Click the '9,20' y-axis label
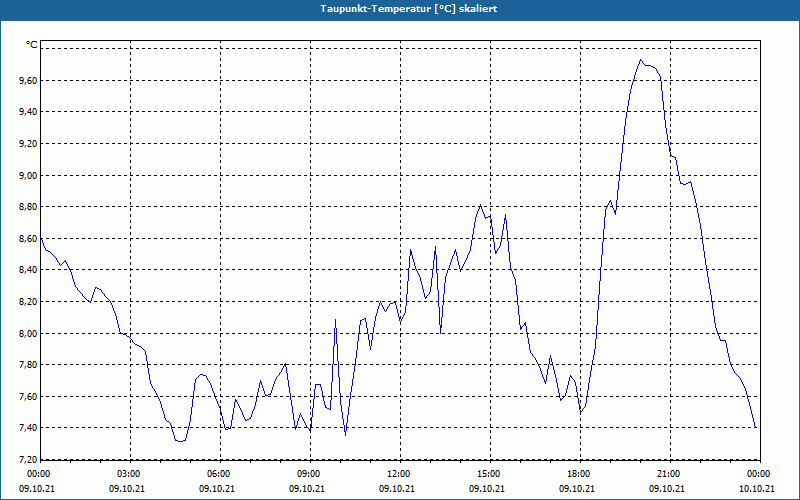800x500 pixels. (28, 143)
